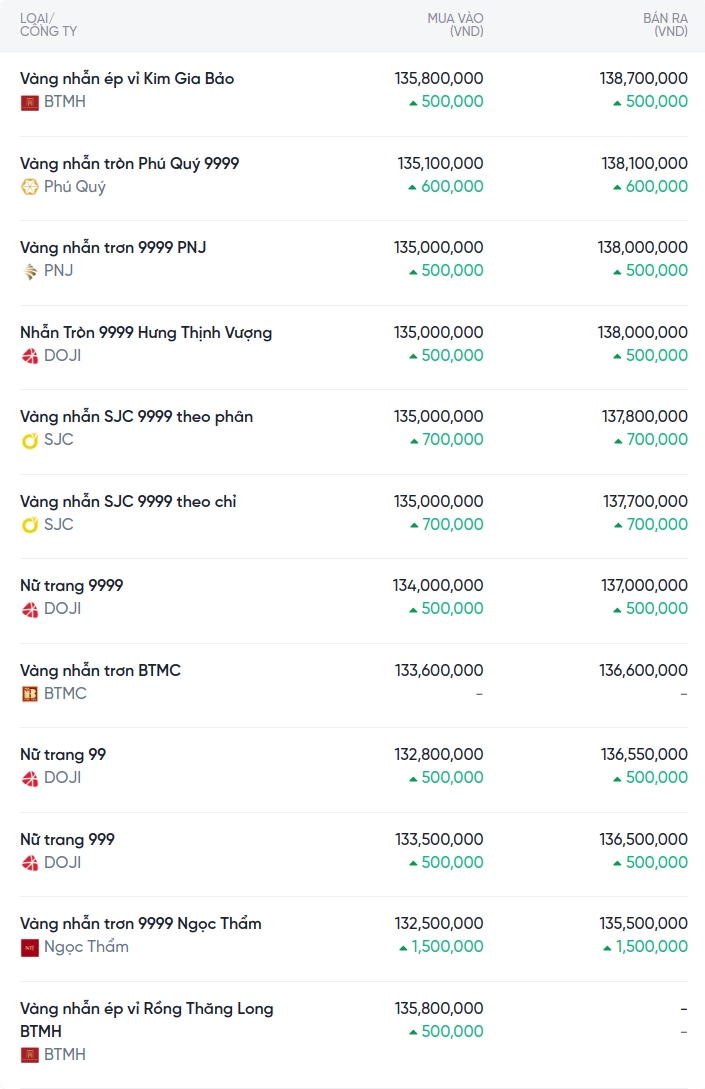Image resolution: width=705 pixels, height=1089 pixels.
Task: Click the Phú Quý company logo icon
Action: click(30, 187)
